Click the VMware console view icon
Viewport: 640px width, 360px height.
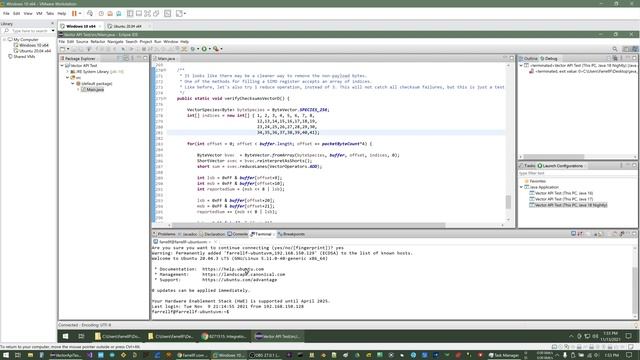pos(167,13)
